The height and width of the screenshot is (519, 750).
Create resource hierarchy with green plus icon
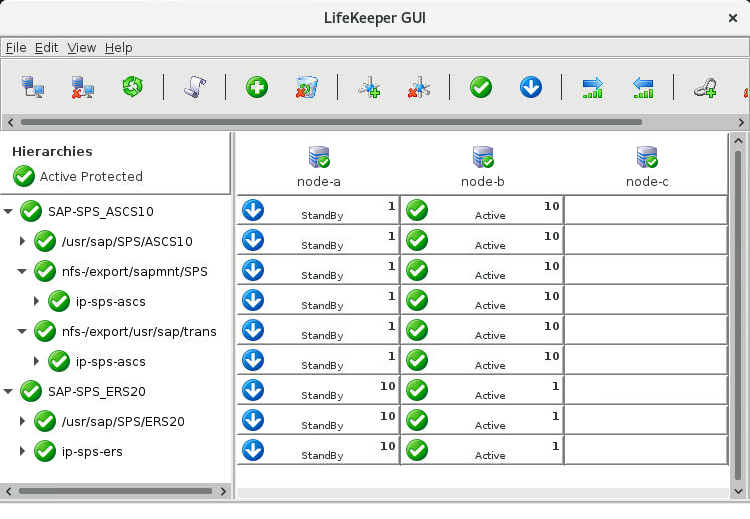(x=257, y=87)
